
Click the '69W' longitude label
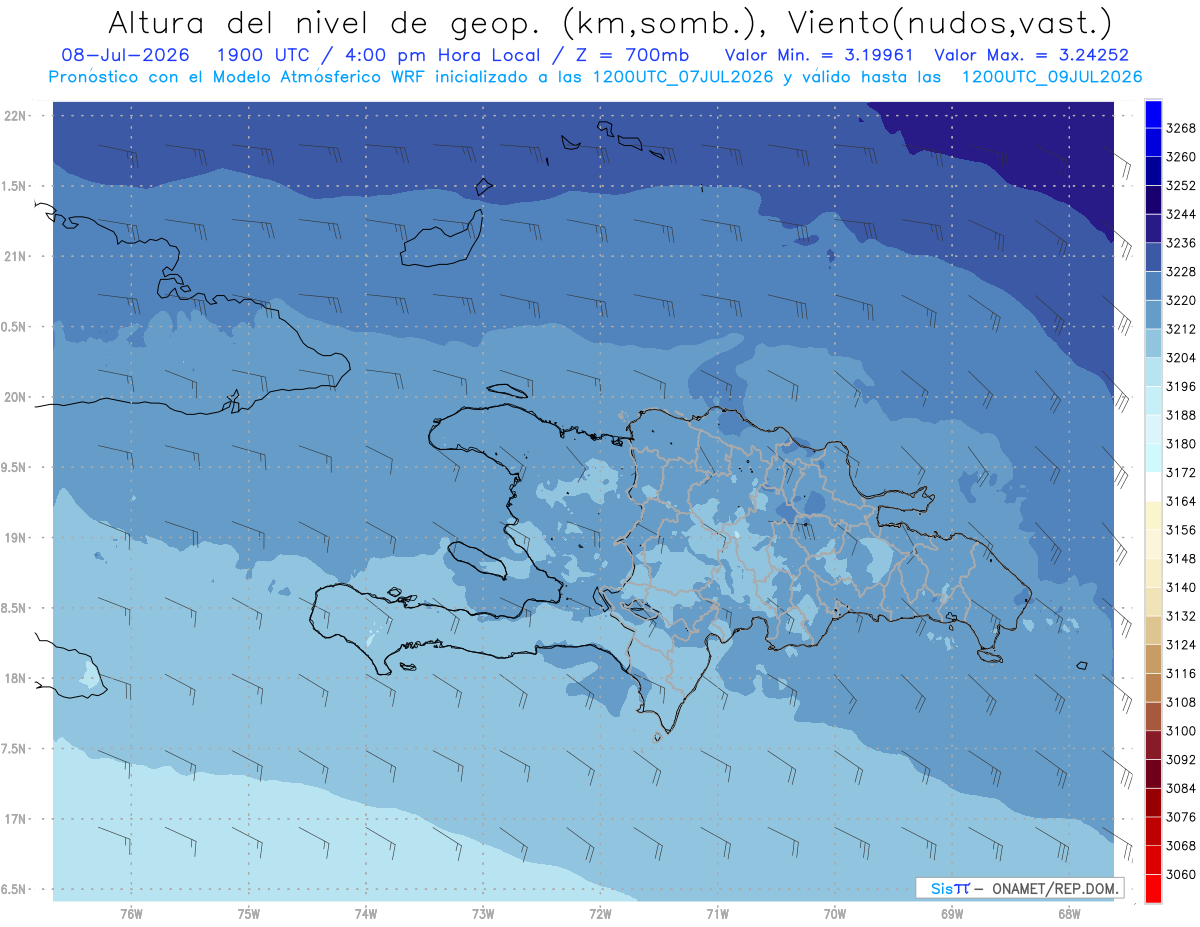(952, 912)
